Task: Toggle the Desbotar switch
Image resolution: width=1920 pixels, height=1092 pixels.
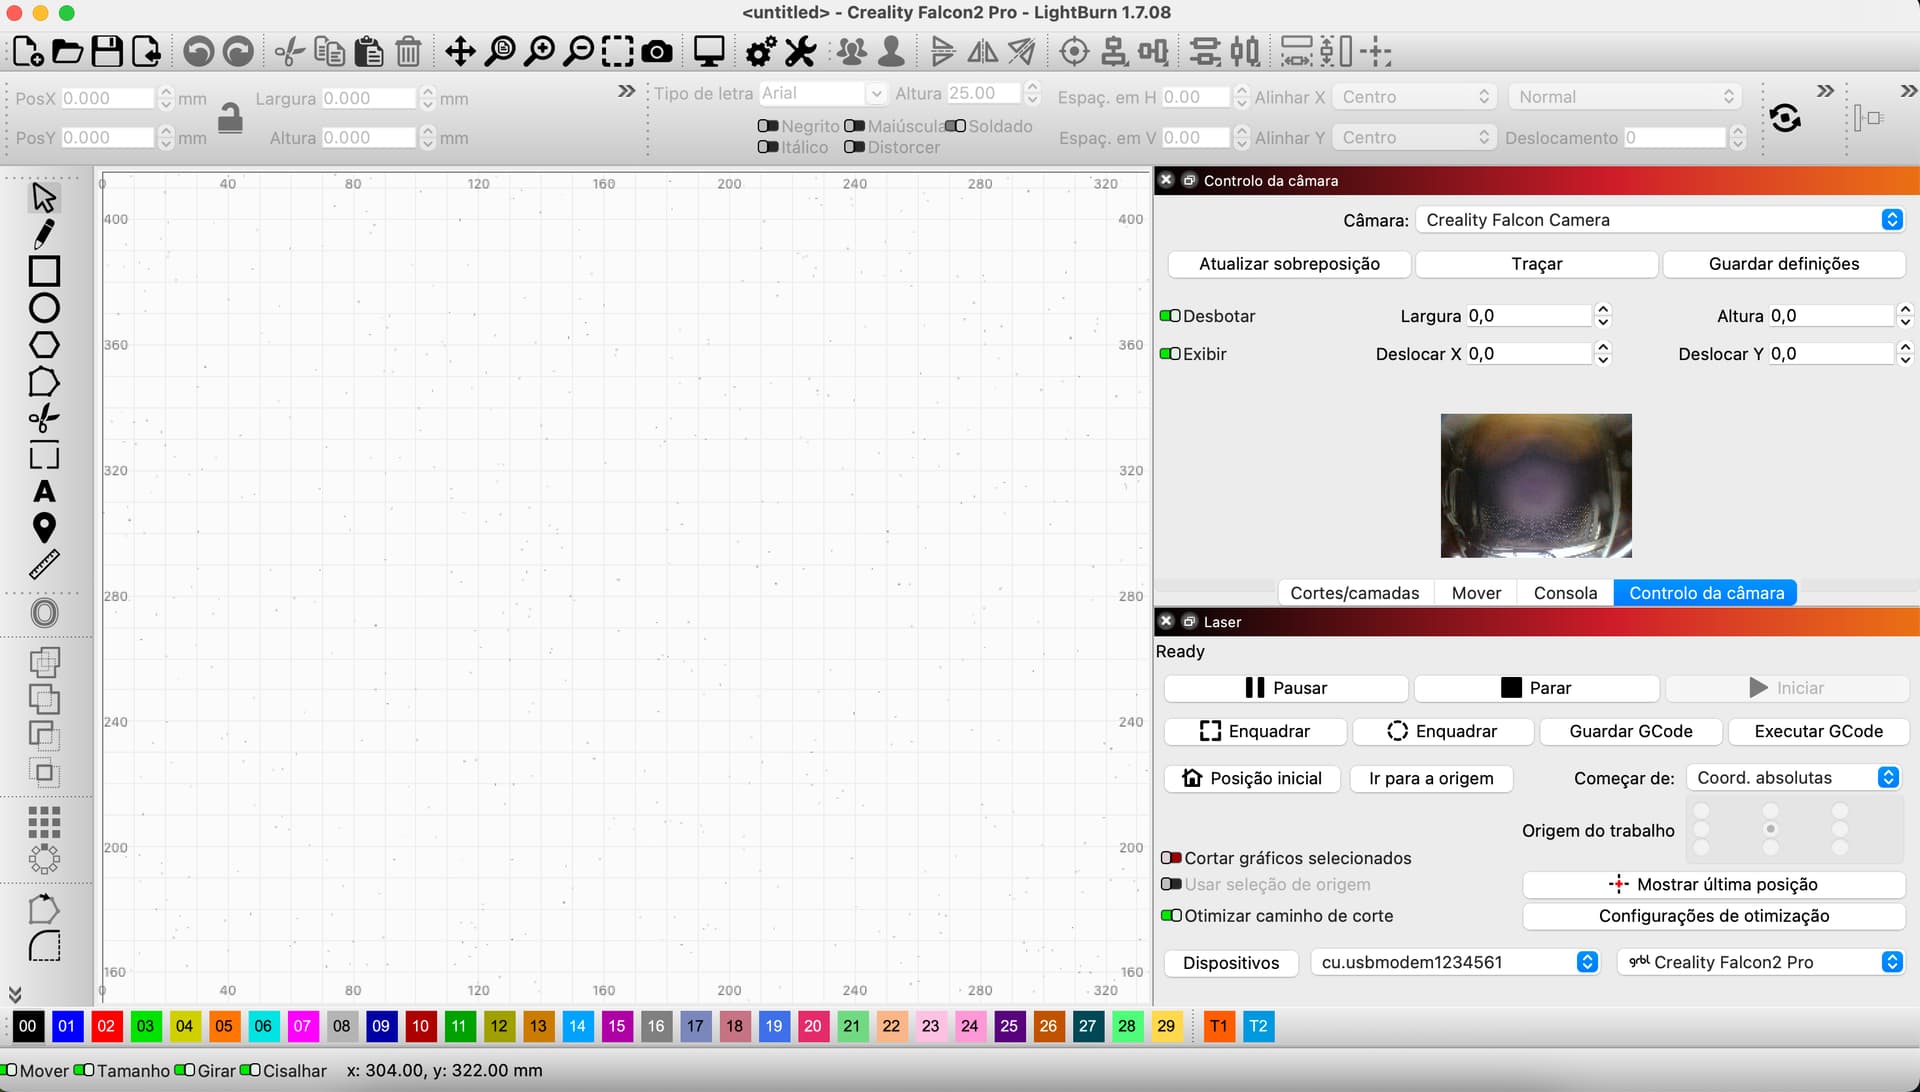Action: click(1170, 316)
